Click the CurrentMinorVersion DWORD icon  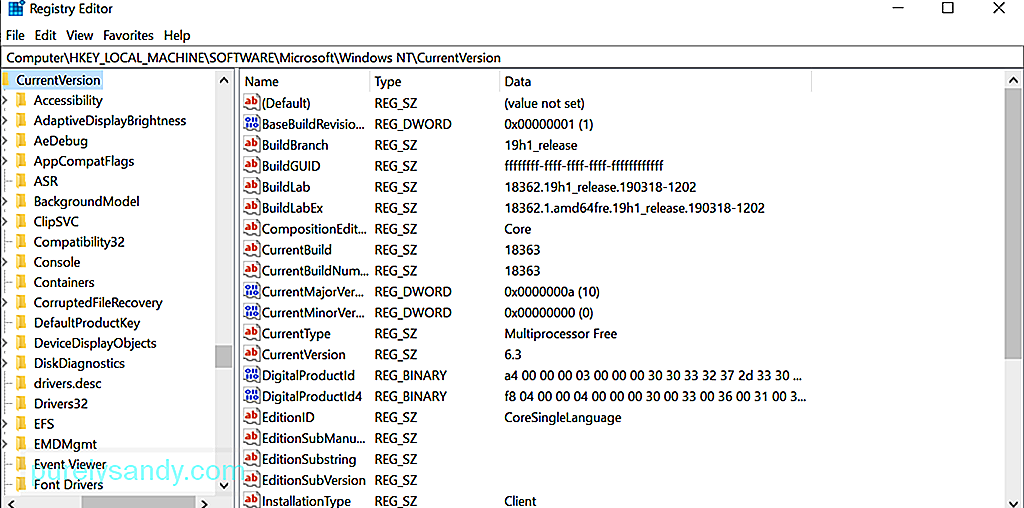(x=251, y=312)
